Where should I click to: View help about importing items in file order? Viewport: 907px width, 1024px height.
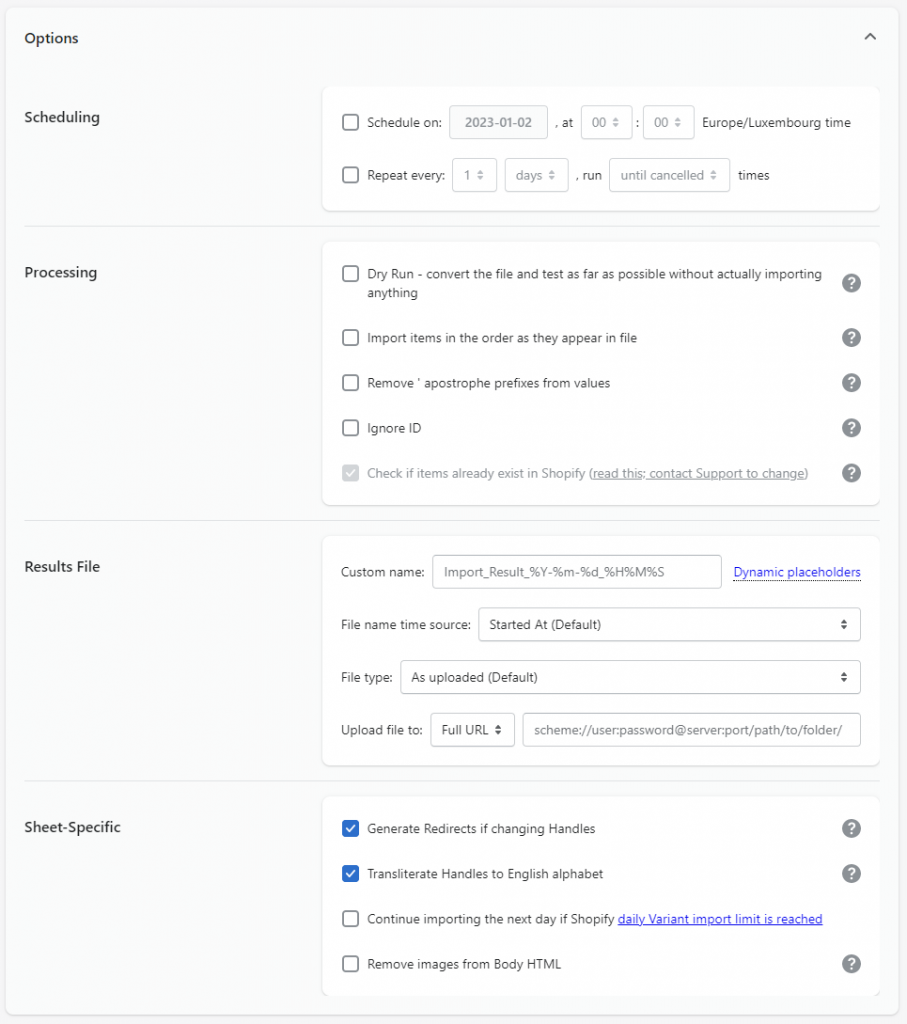click(851, 338)
